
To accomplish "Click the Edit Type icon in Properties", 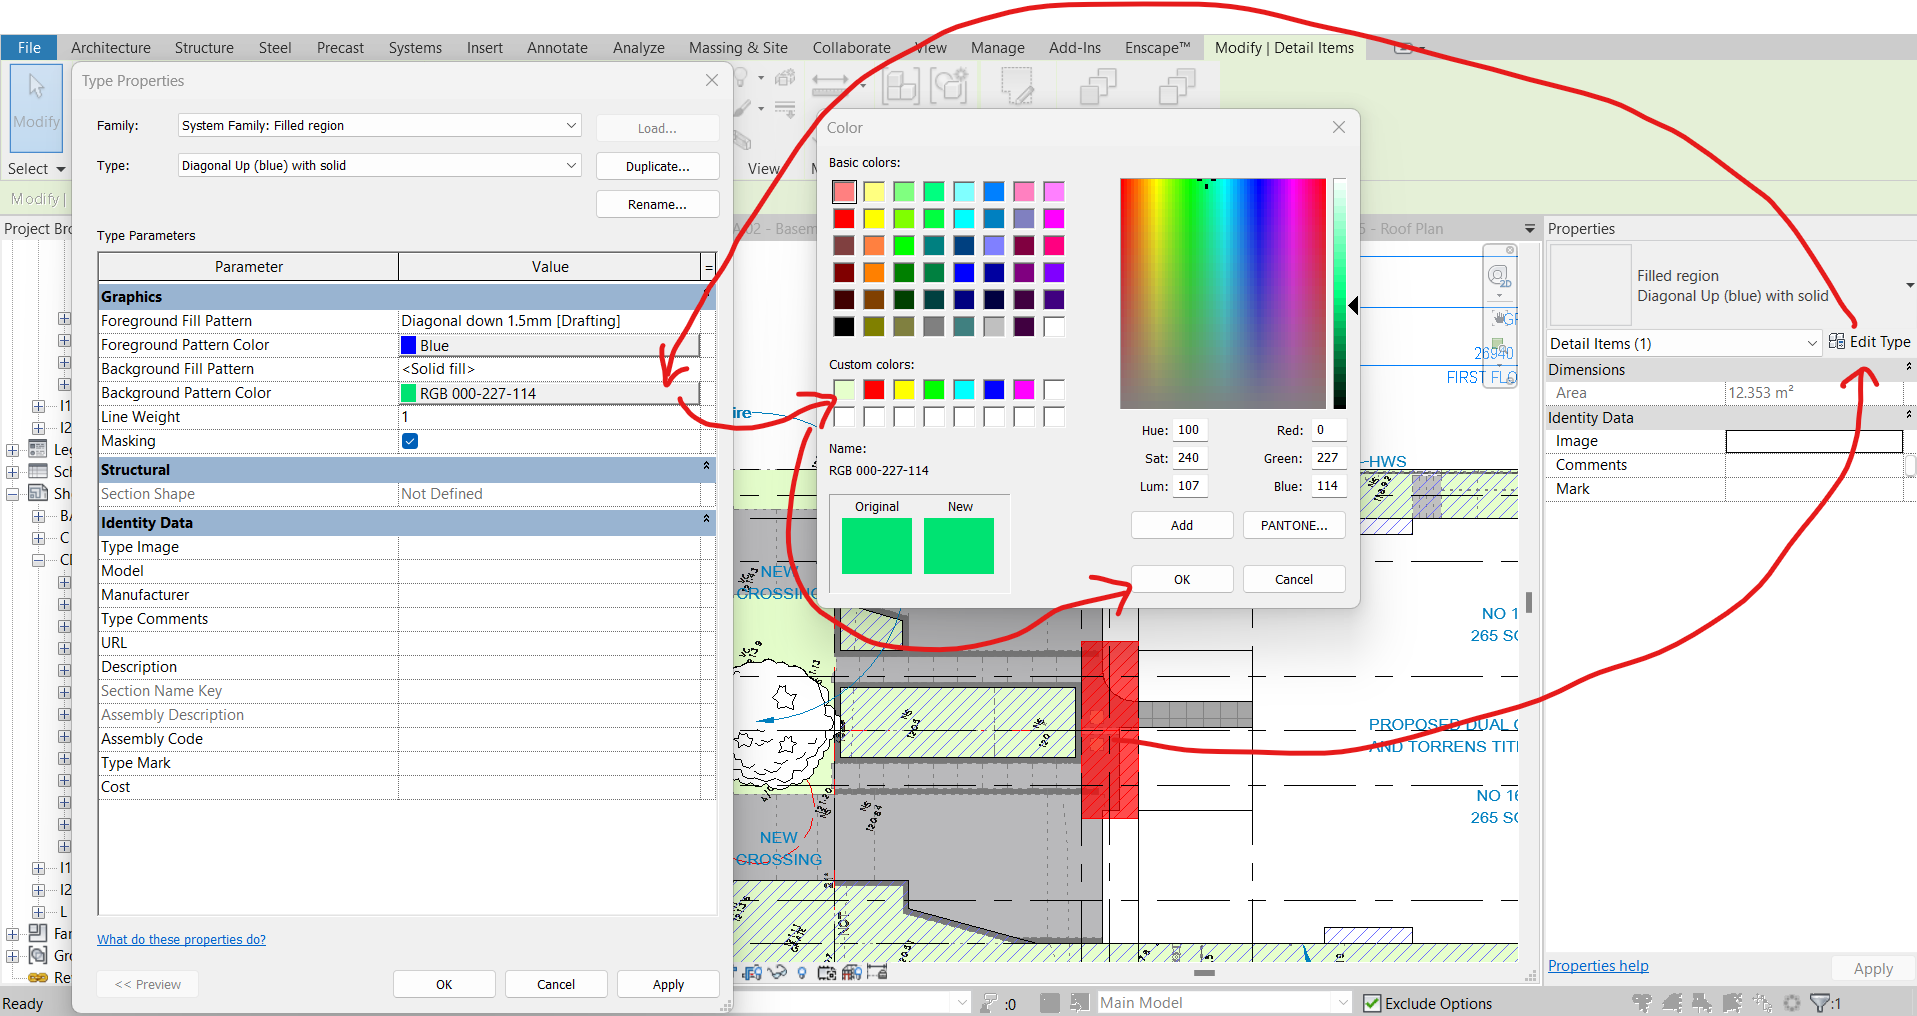I will (x=1837, y=342).
